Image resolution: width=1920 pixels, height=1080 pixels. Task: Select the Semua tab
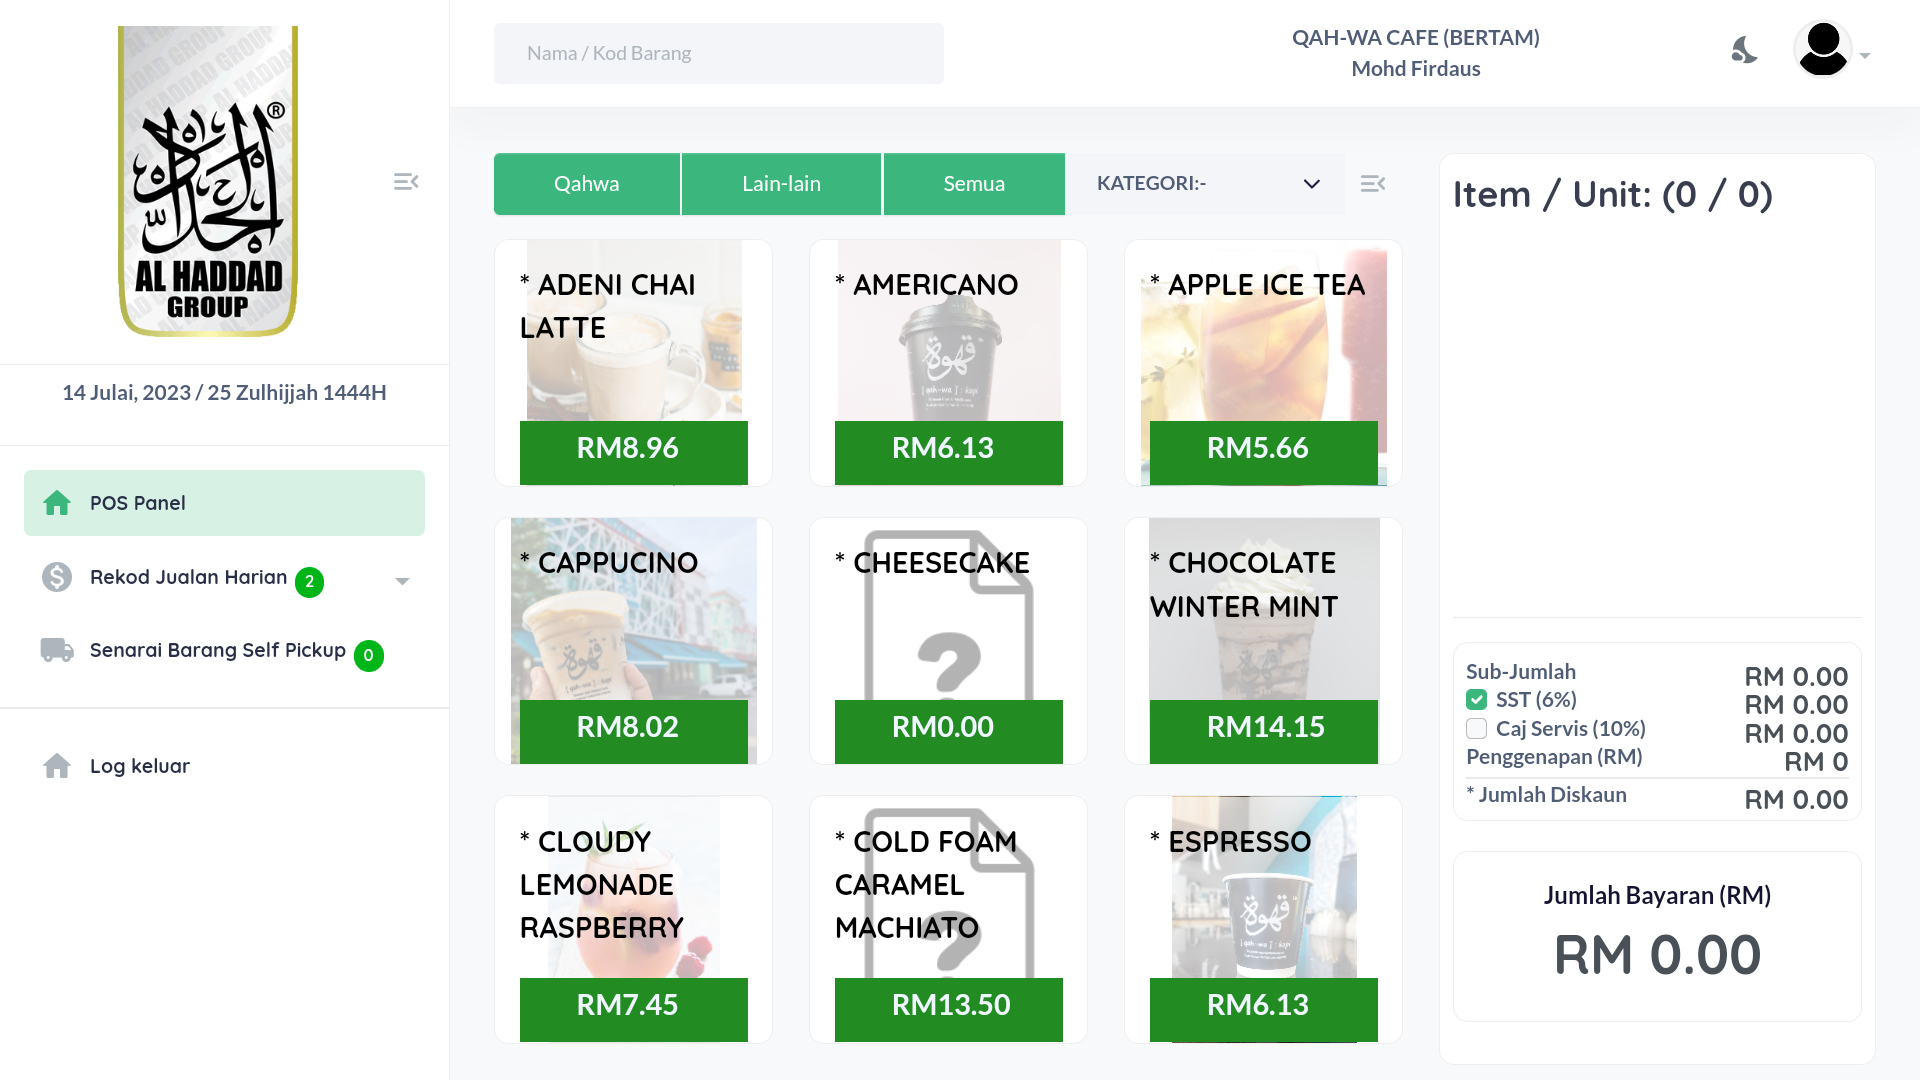[x=974, y=184]
